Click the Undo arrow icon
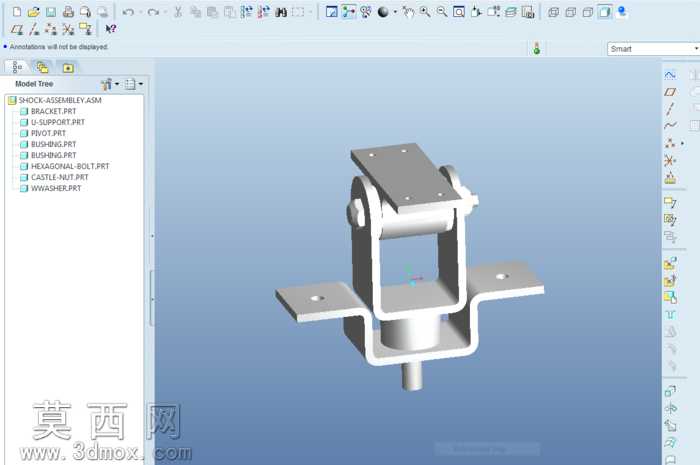This screenshot has width=700, height=465. pyautogui.click(x=128, y=12)
